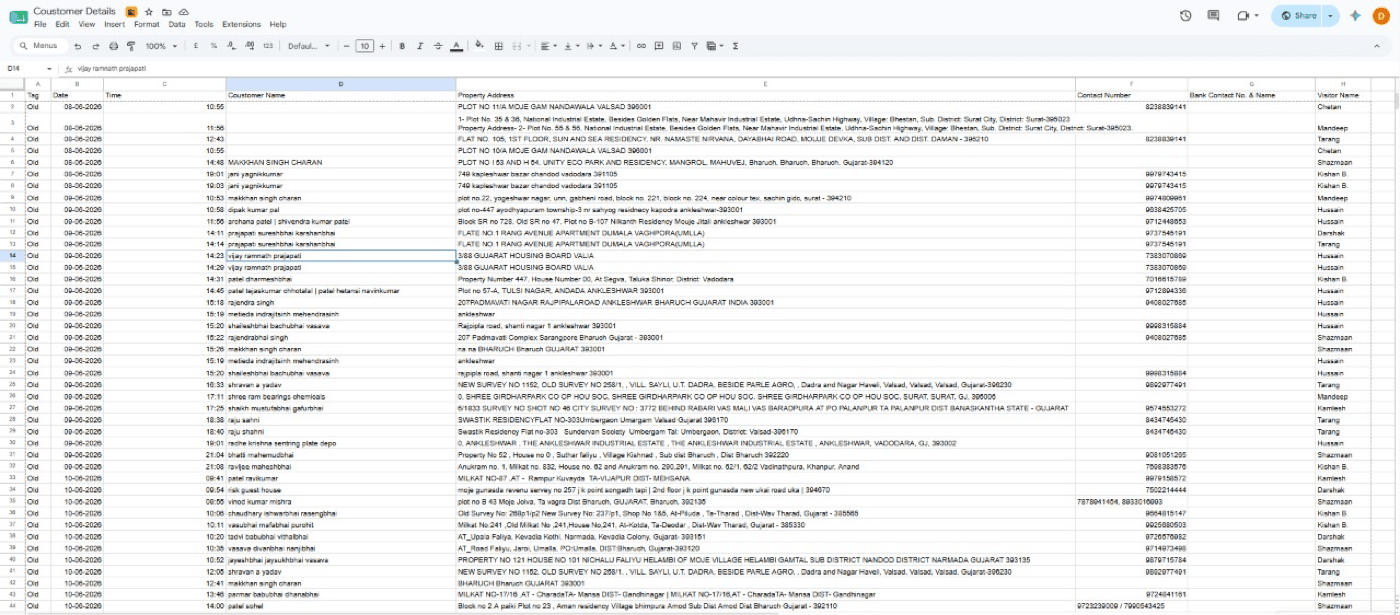1400x615 pixels.
Task: Activate the paint format tool
Action: click(x=131, y=46)
